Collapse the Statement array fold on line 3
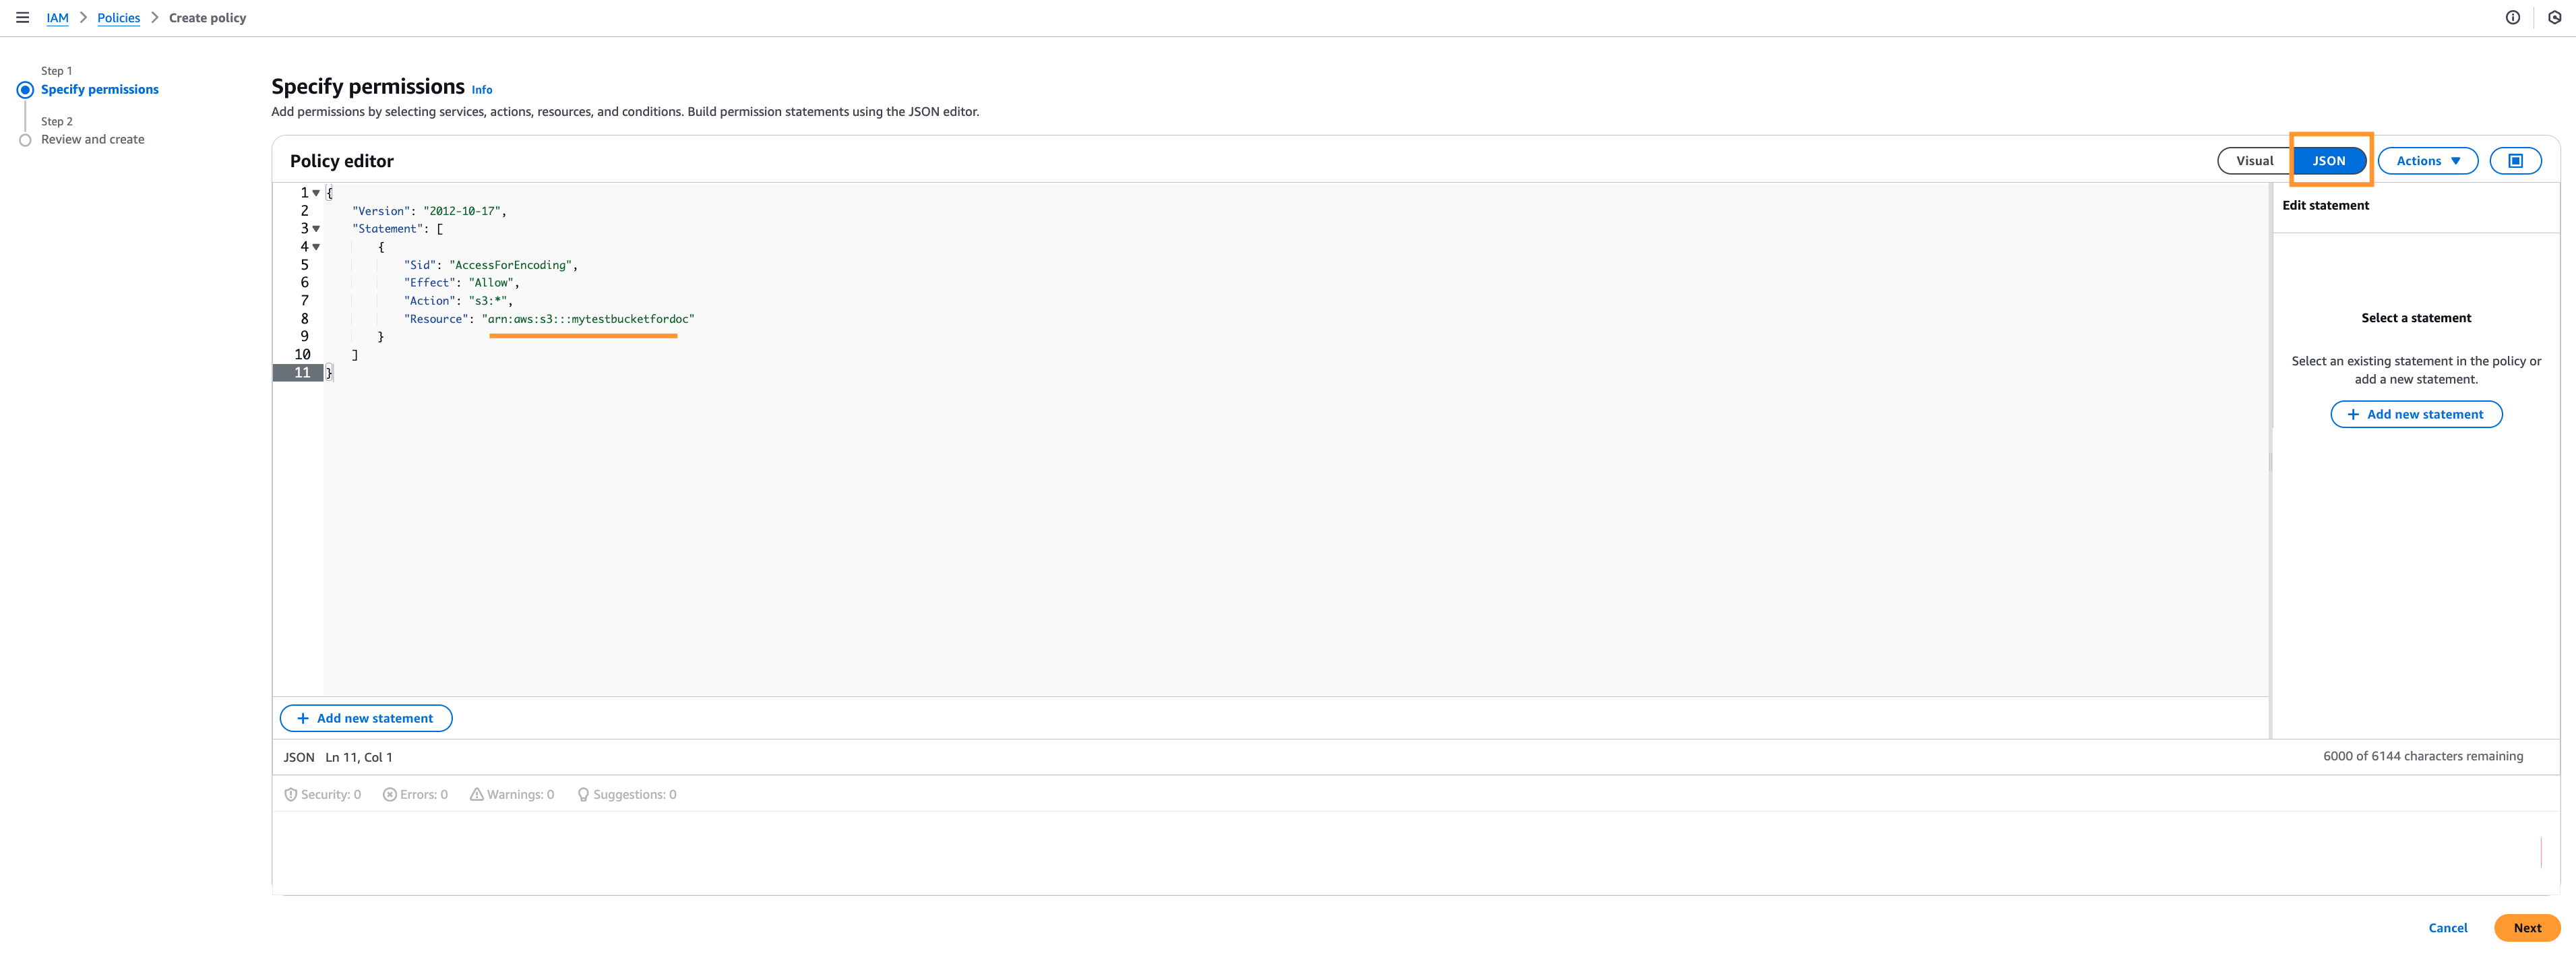The width and height of the screenshot is (2576, 968). point(316,229)
